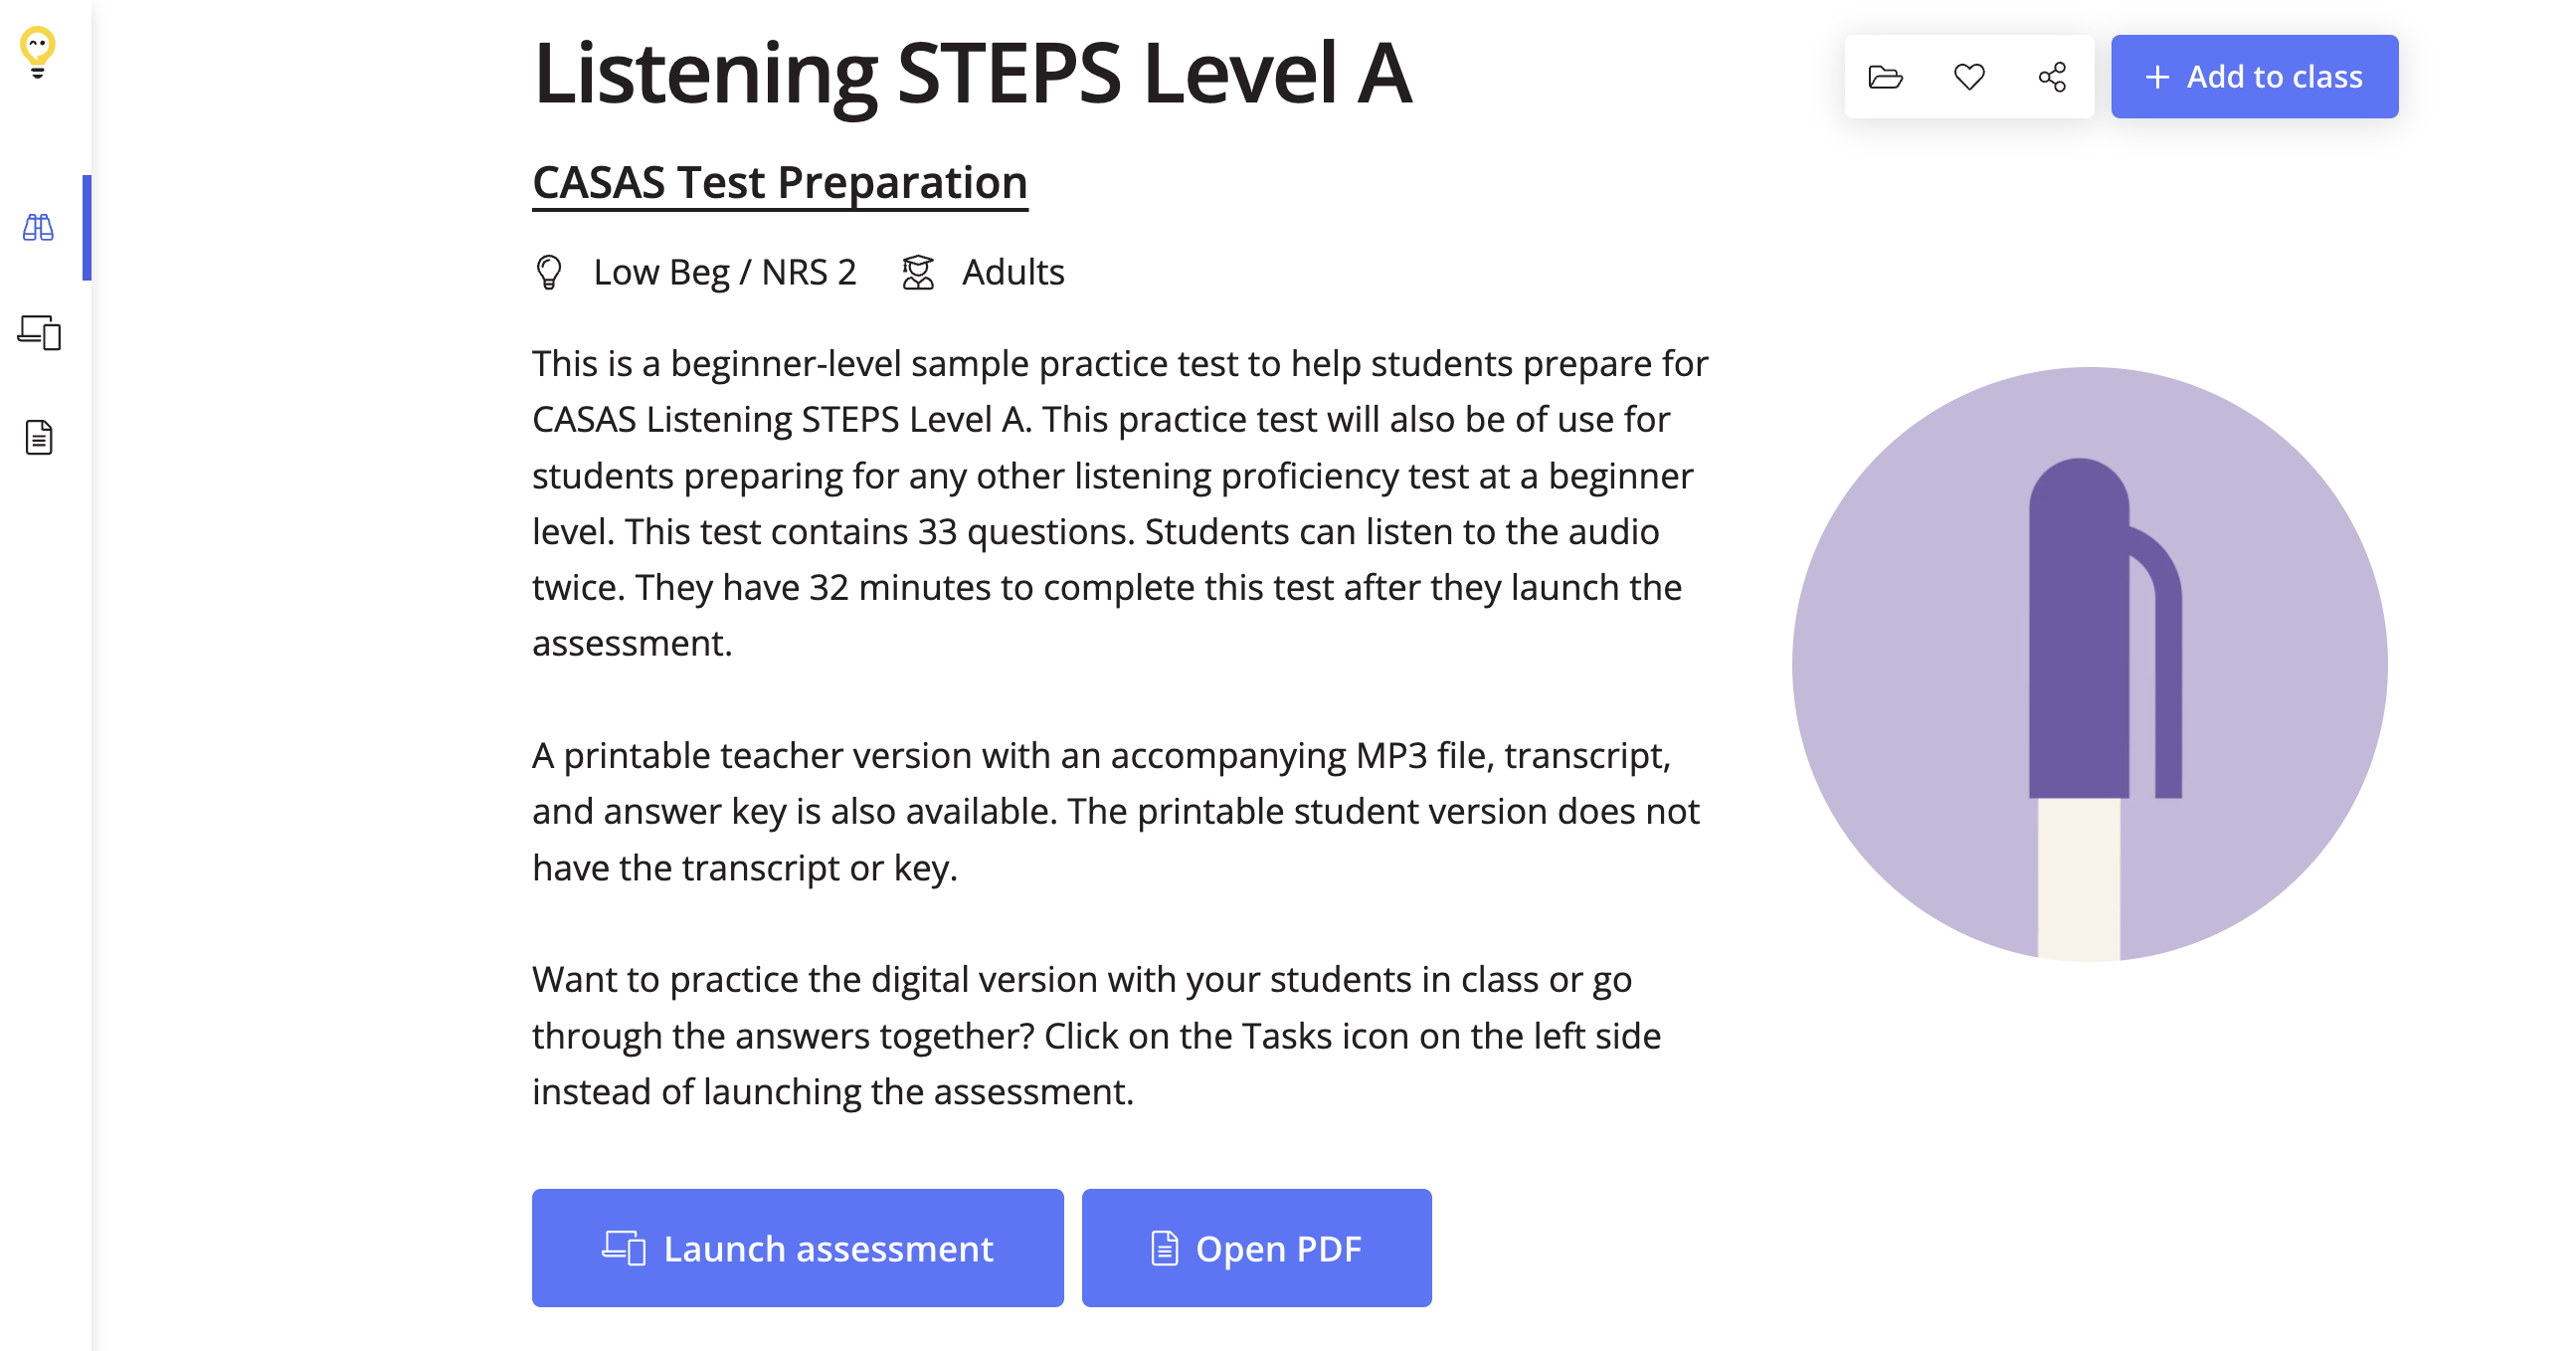Click the lightbulb icon beside Low Beg
The image size is (2576, 1351).
(549, 272)
